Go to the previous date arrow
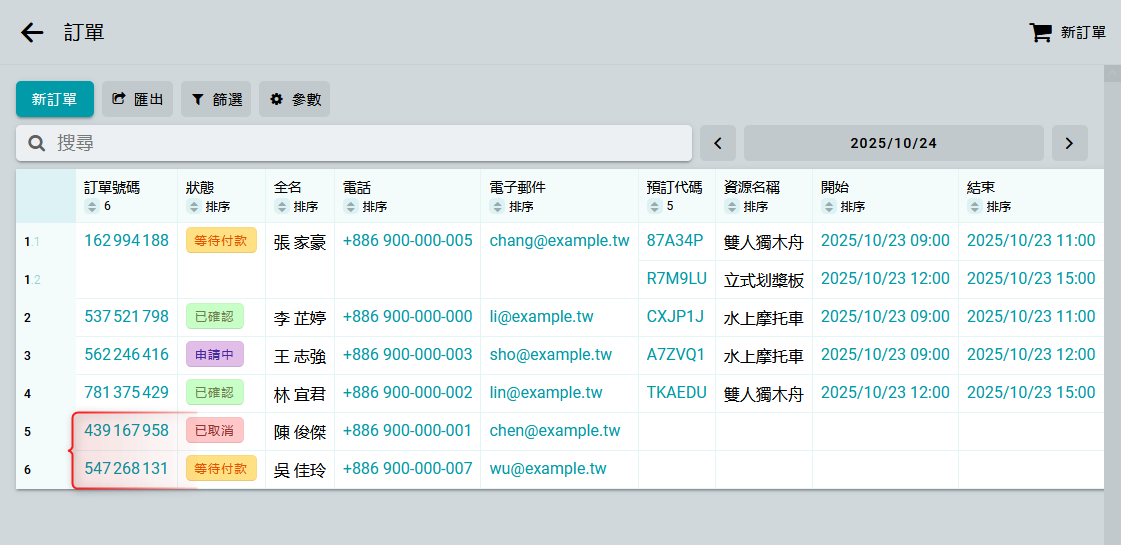1121x545 pixels. [x=718, y=143]
